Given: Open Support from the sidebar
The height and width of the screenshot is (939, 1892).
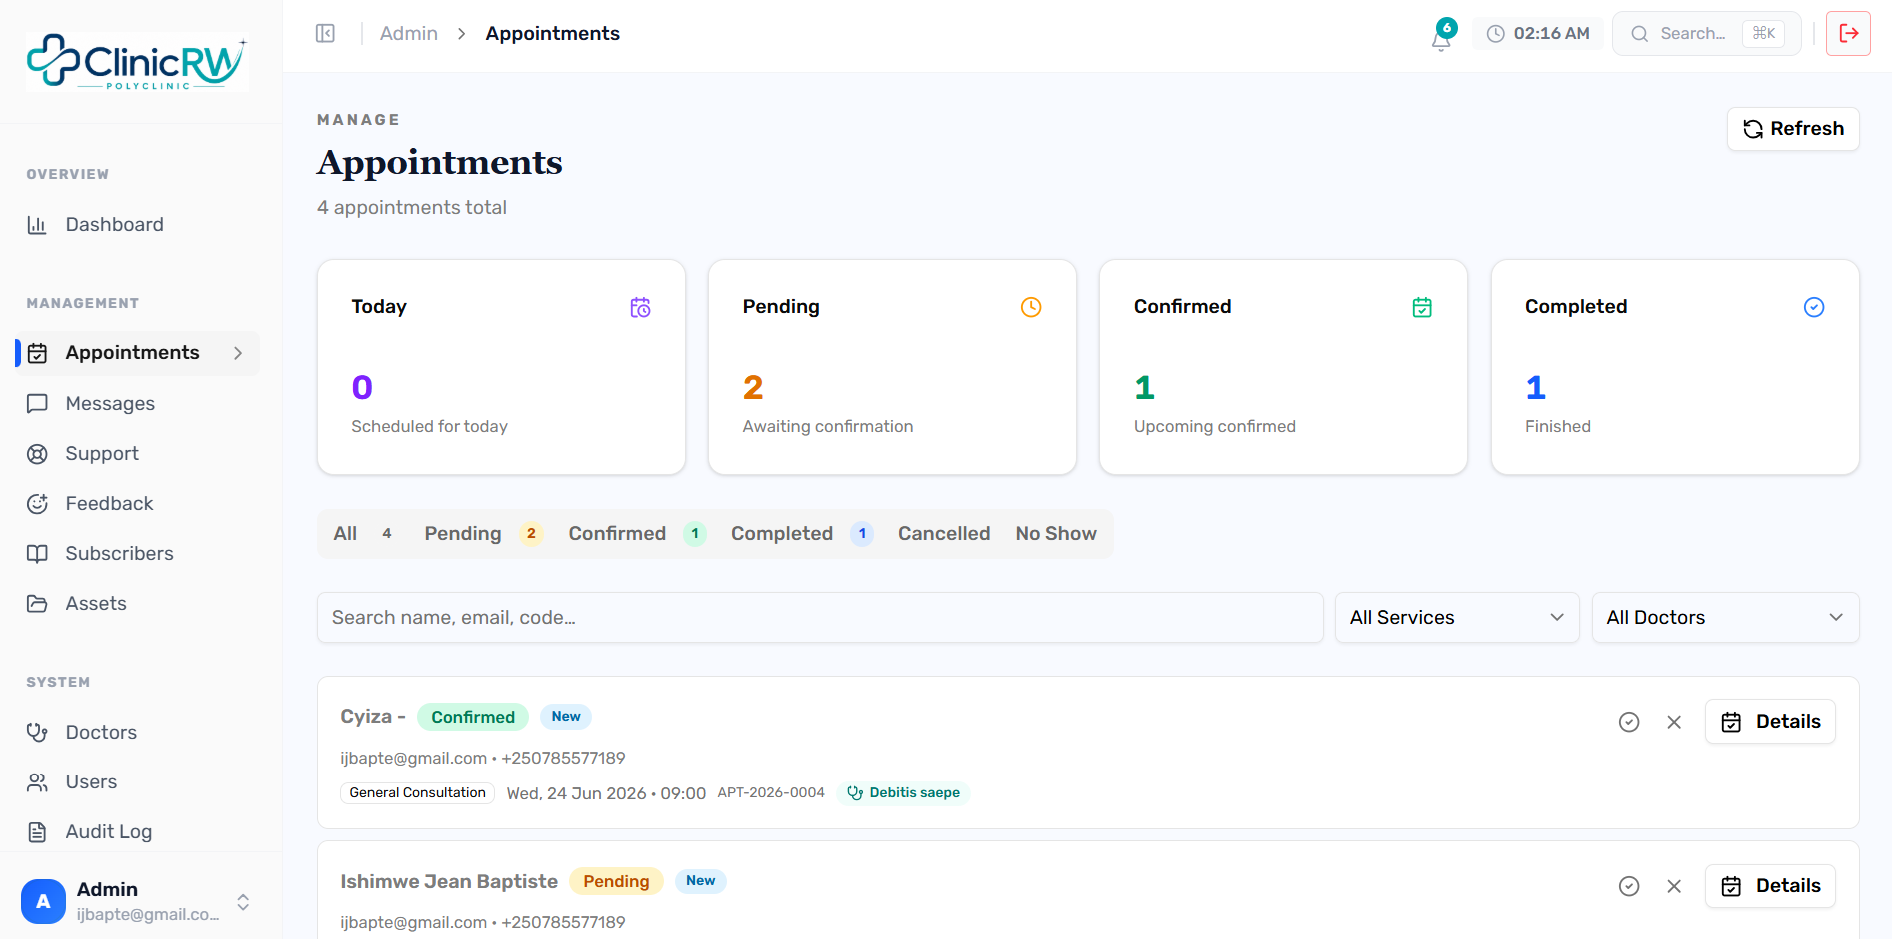Looking at the screenshot, I should click(138, 454).
